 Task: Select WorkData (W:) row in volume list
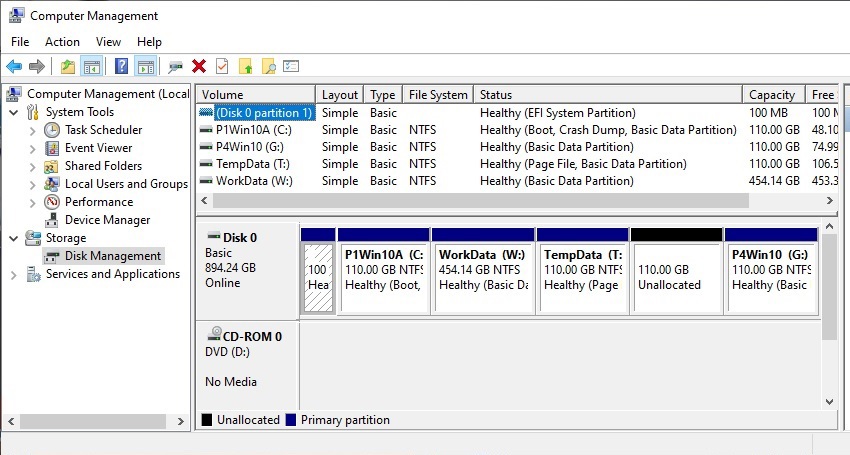[x=517, y=181]
